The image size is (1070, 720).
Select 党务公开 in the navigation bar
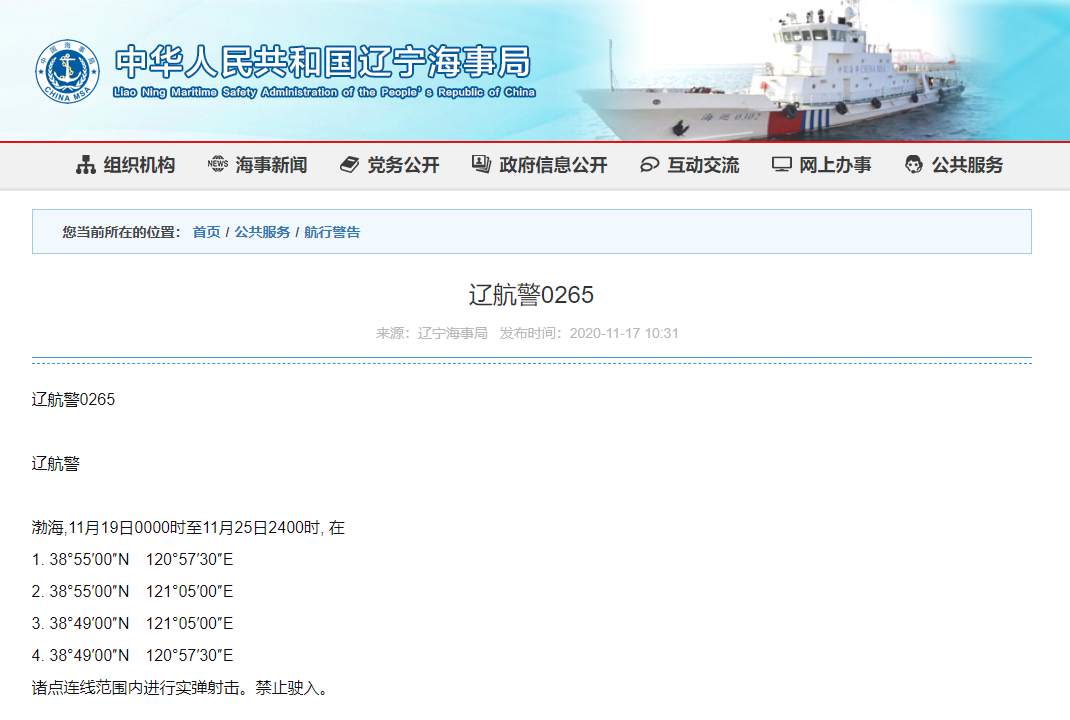(403, 165)
